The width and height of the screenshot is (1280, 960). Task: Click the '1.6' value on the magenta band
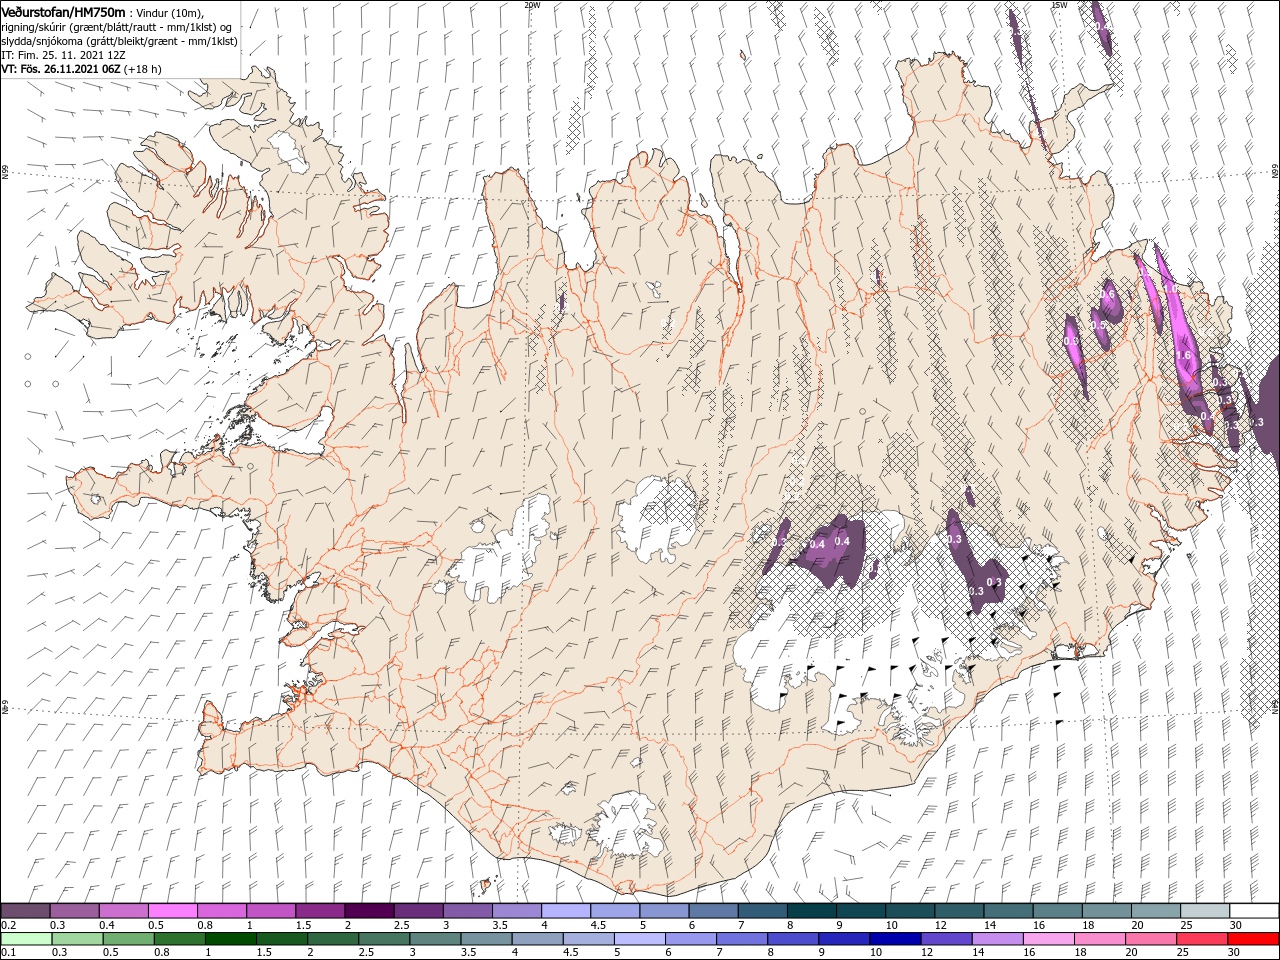tap(1184, 355)
